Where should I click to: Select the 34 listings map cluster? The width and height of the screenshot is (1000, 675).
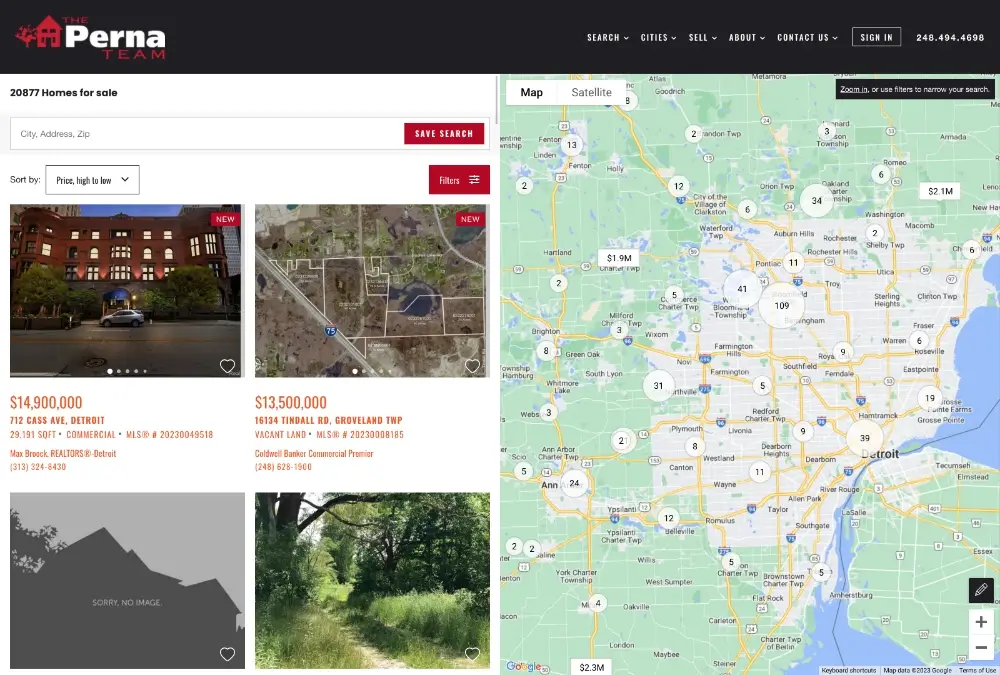[816, 200]
